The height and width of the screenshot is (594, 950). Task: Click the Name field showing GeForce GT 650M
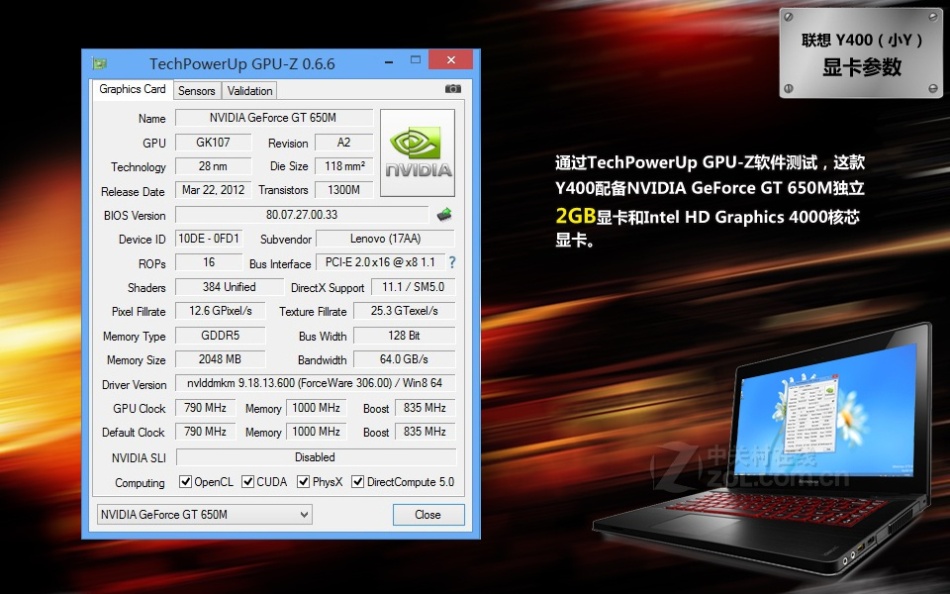point(274,118)
